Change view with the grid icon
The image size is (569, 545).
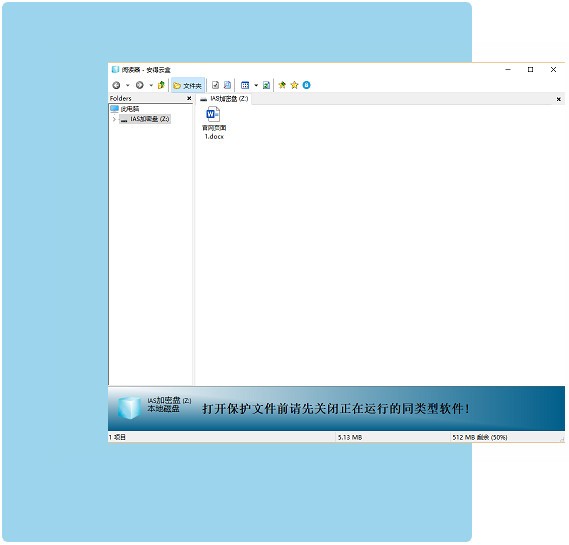245,85
